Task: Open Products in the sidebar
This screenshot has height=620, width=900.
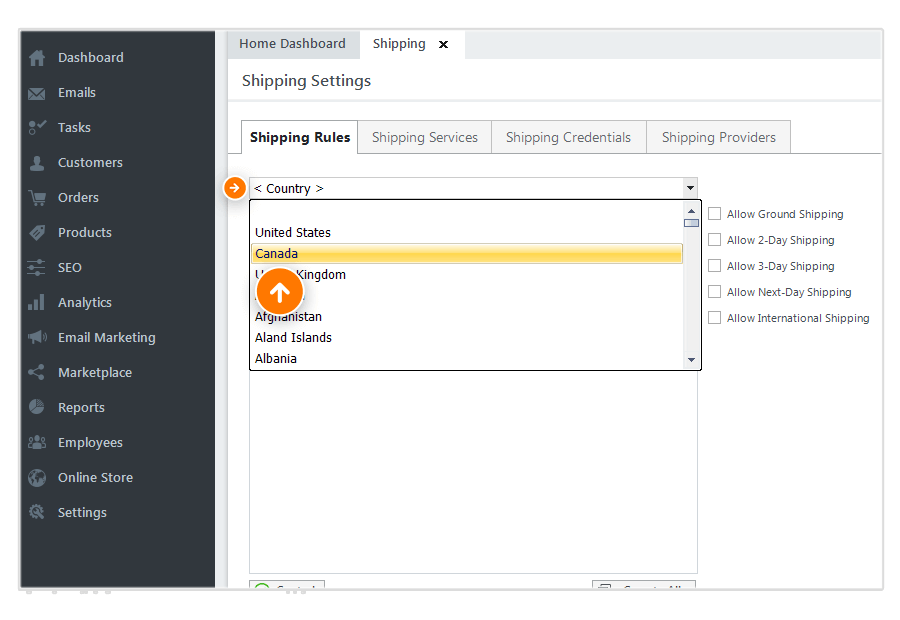Action: 85,233
